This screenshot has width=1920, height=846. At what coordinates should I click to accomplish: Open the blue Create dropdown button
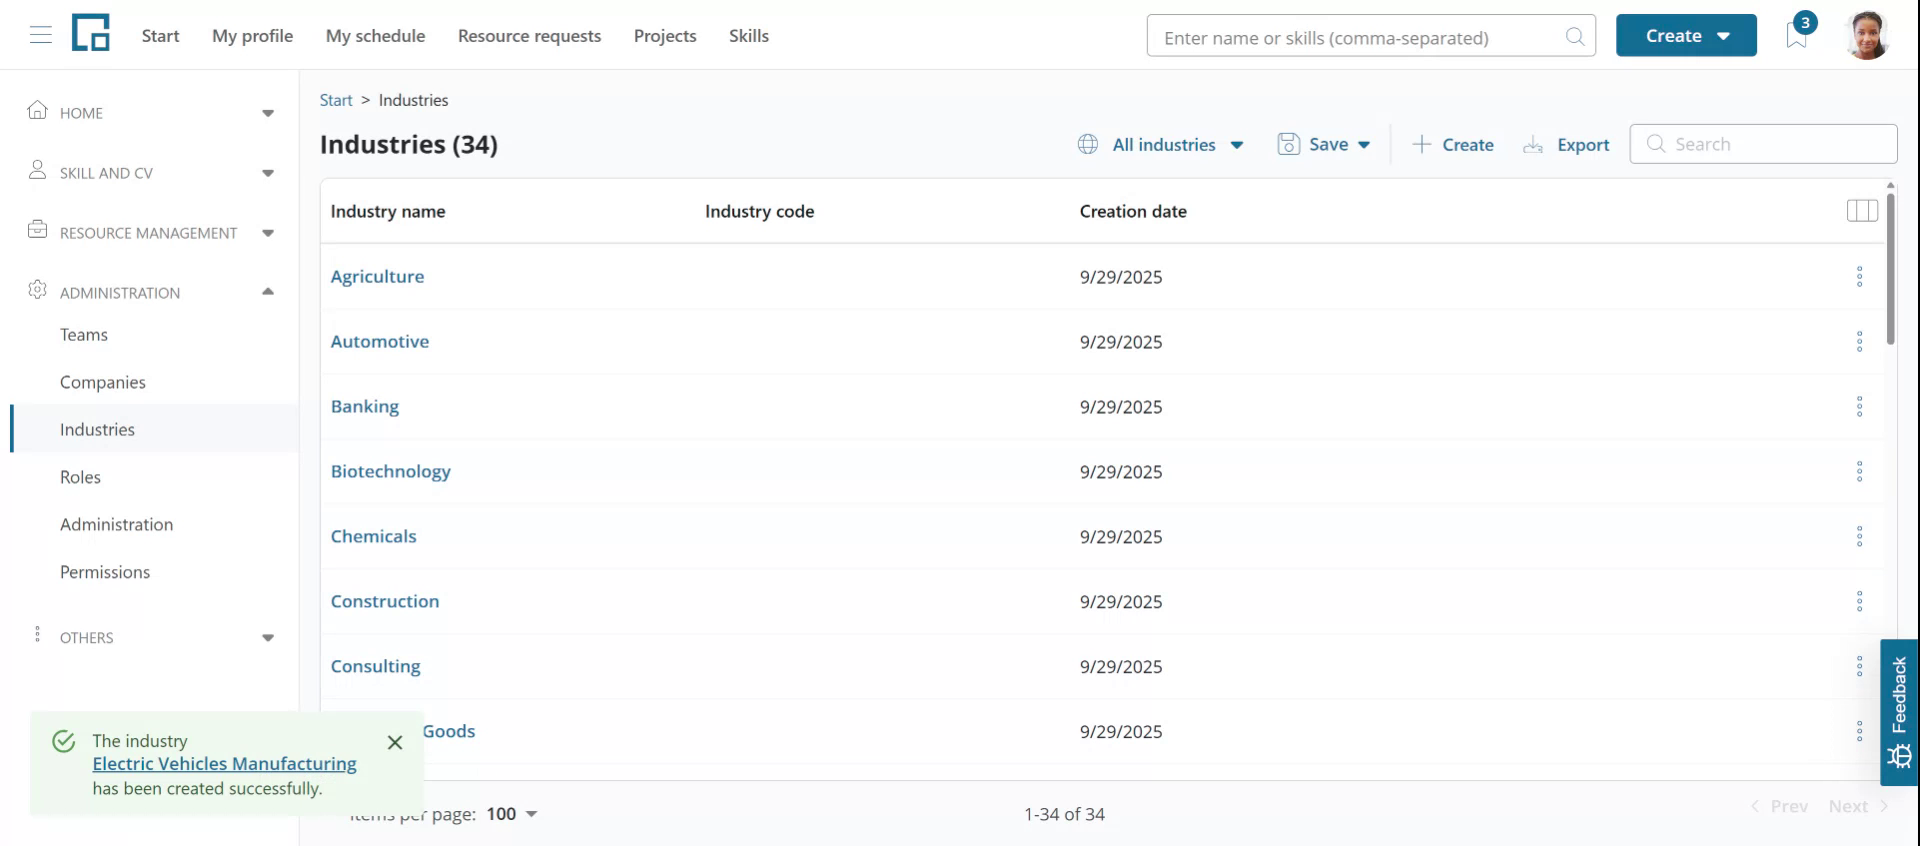pos(1686,36)
